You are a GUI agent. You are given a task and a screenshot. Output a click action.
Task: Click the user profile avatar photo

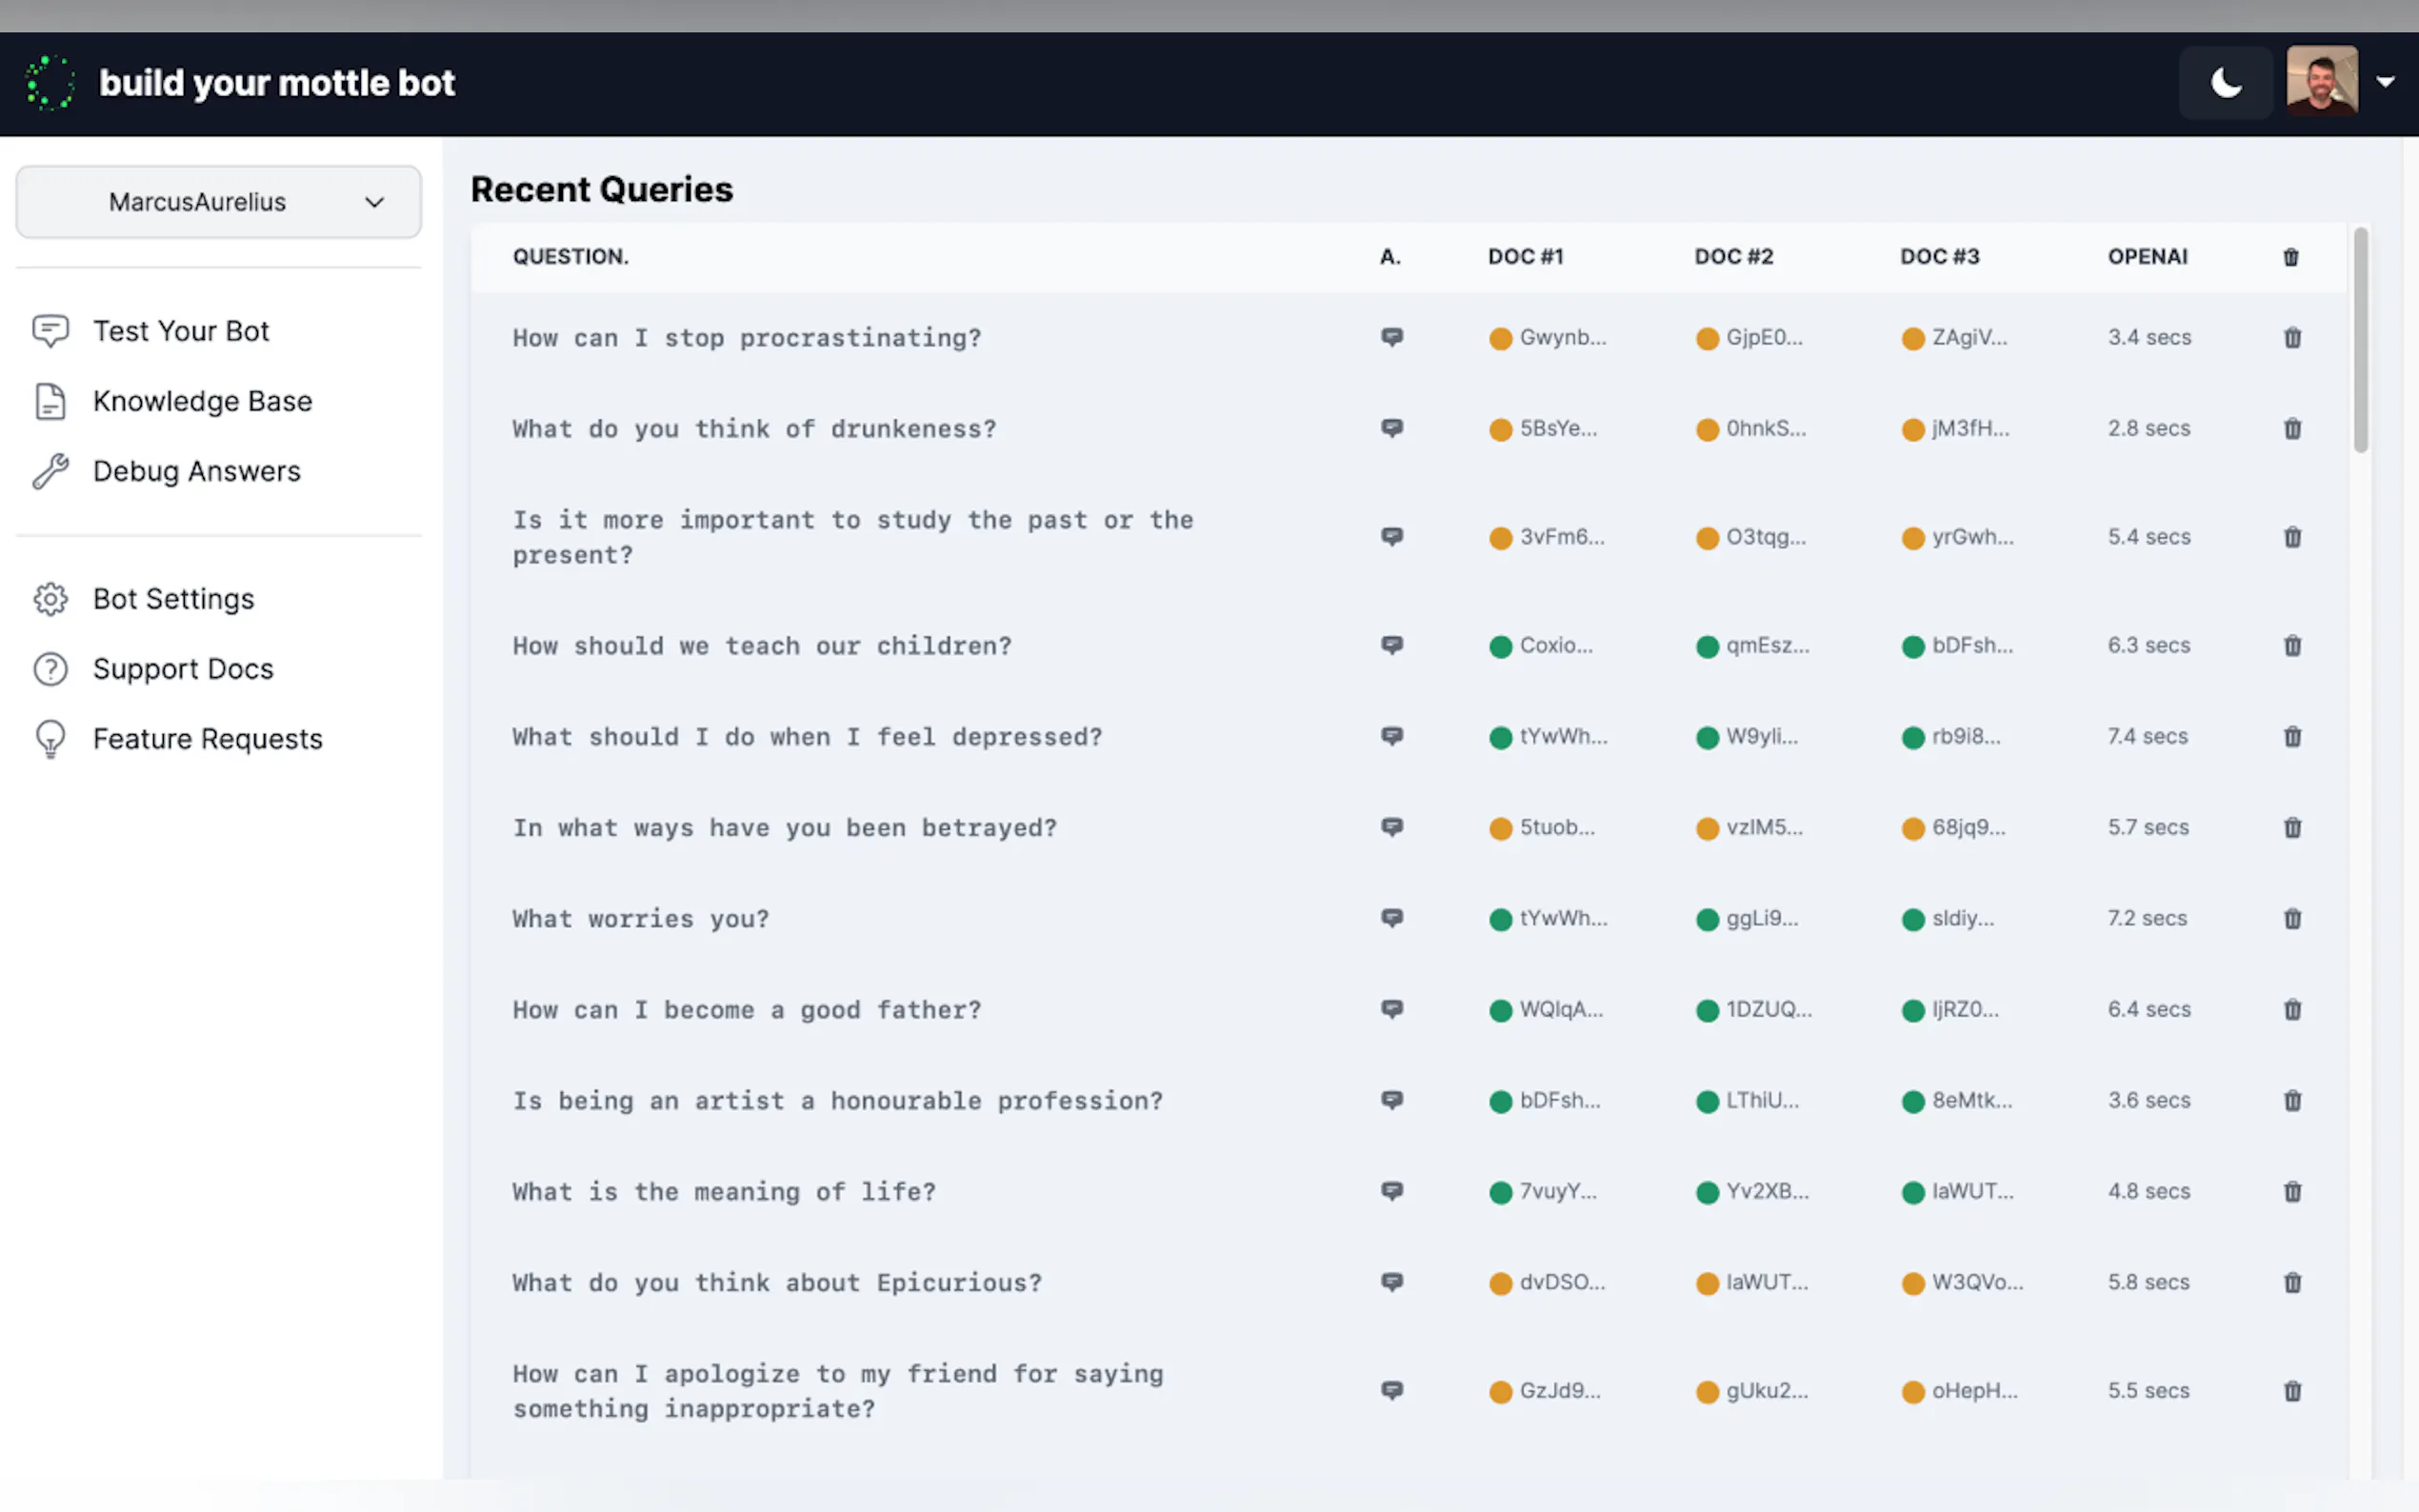[2321, 82]
